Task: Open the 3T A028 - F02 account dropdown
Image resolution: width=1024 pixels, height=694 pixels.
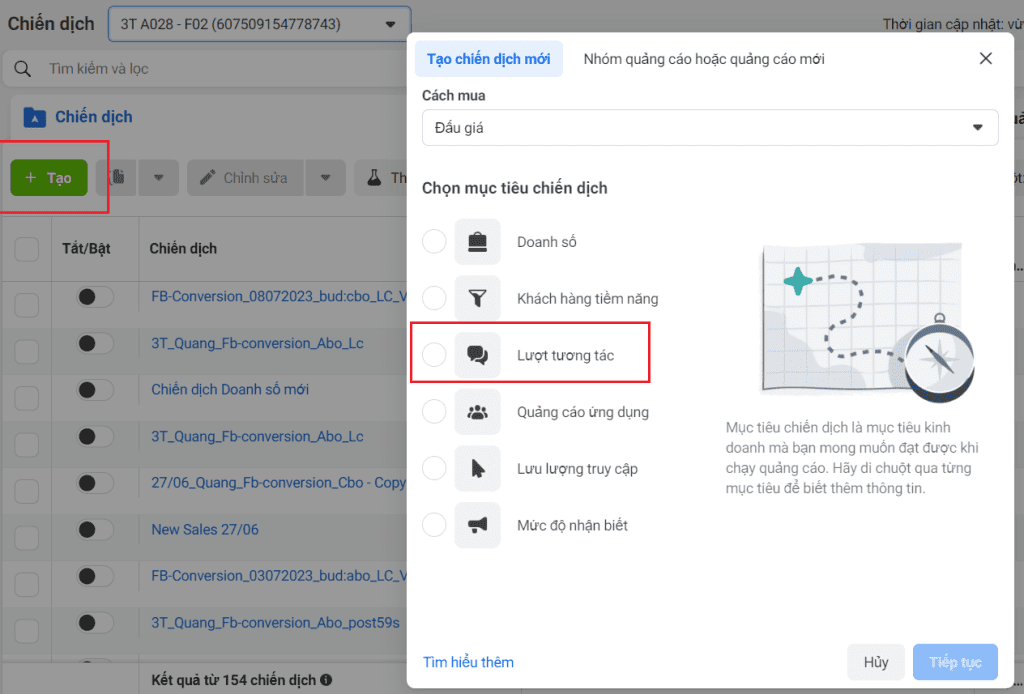Action: pyautogui.click(x=259, y=24)
